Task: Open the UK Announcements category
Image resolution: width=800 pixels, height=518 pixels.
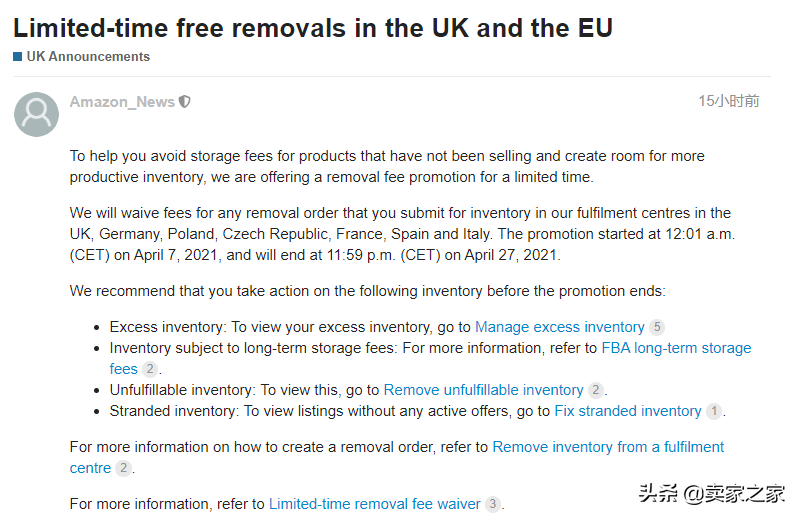Action: (x=88, y=57)
